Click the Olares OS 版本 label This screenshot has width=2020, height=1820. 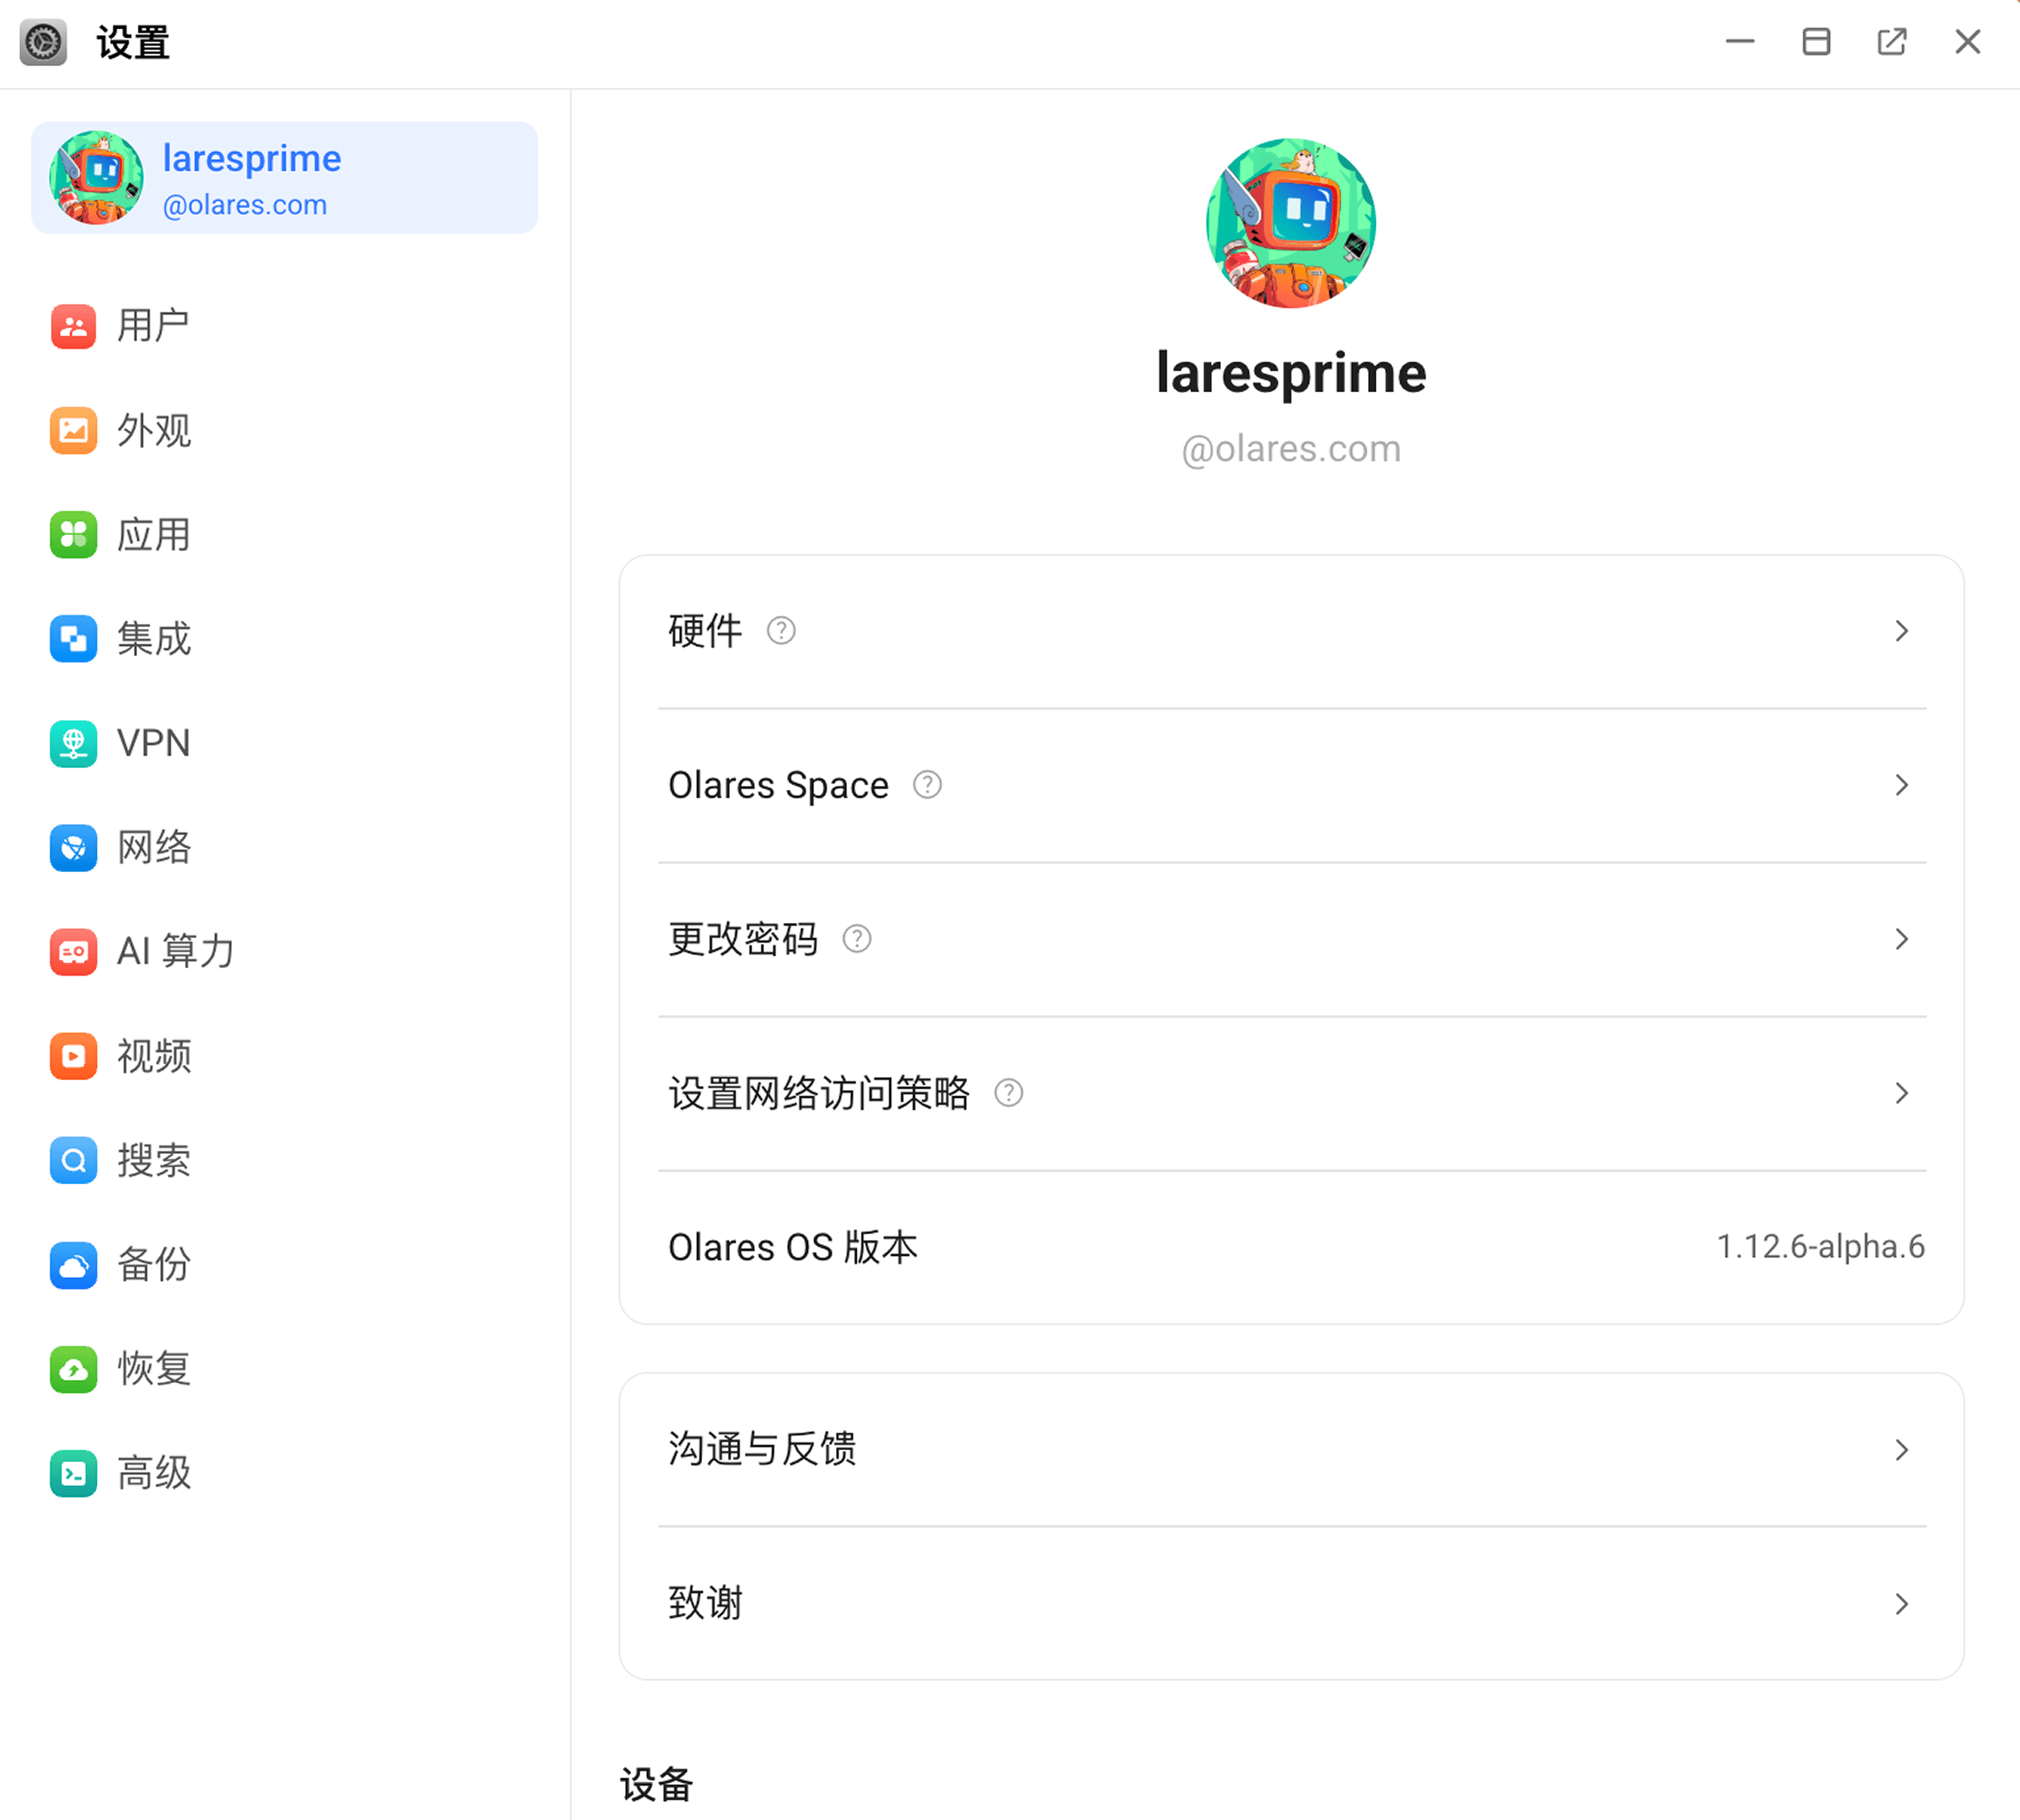793,1247
